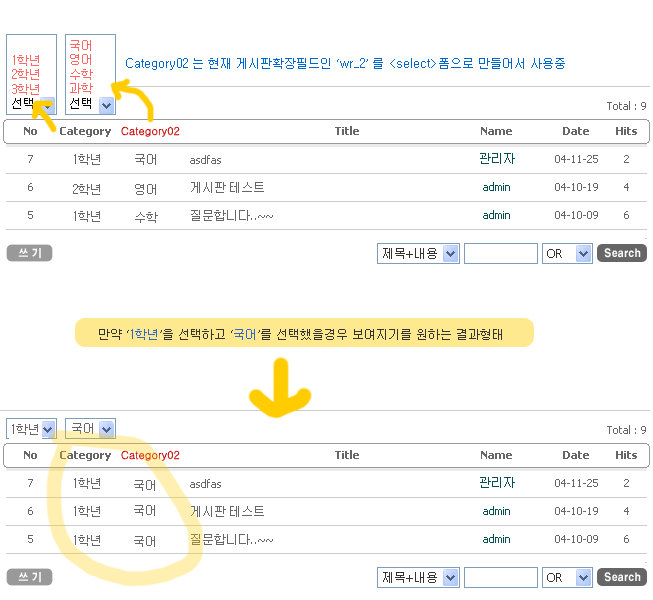The width and height of the screenshot is (653, 600).
Task: Click Hits header in top table
Action: coord(626,131)
